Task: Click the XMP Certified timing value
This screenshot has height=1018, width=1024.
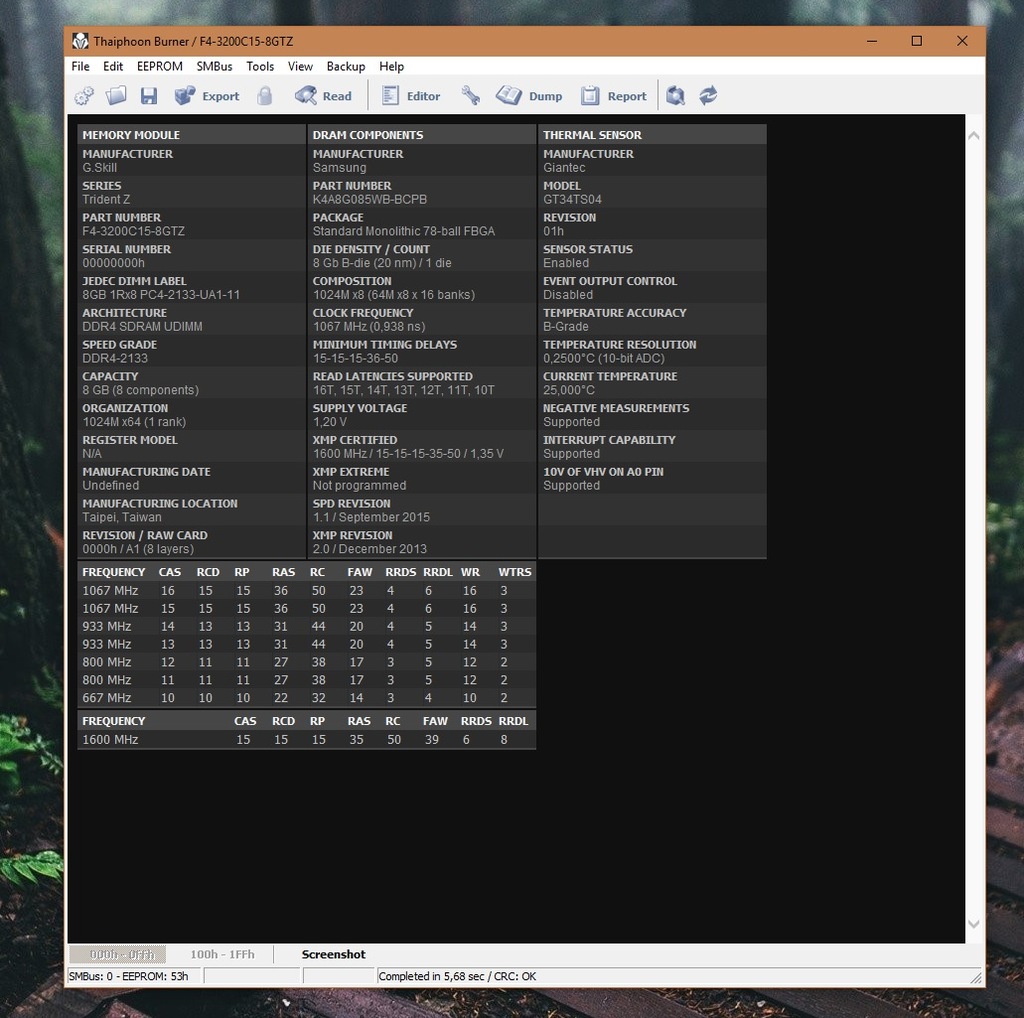Action: 408,454
